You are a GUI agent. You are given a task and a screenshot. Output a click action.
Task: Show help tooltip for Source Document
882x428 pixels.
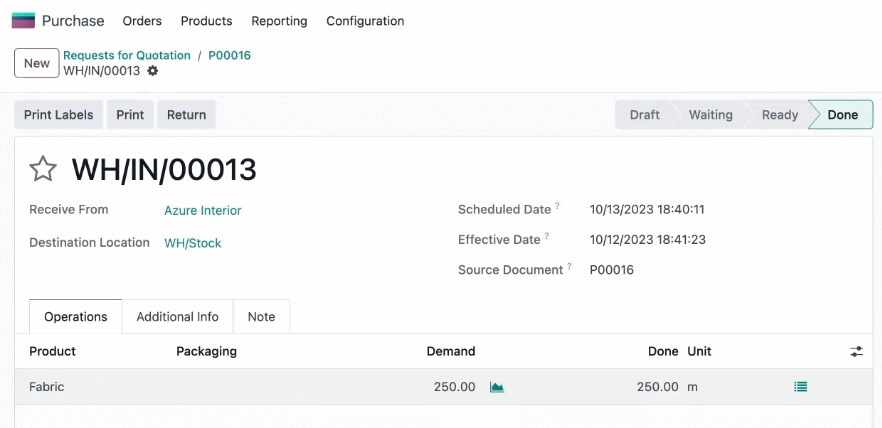pyautogui.click(x=569, y=266)
